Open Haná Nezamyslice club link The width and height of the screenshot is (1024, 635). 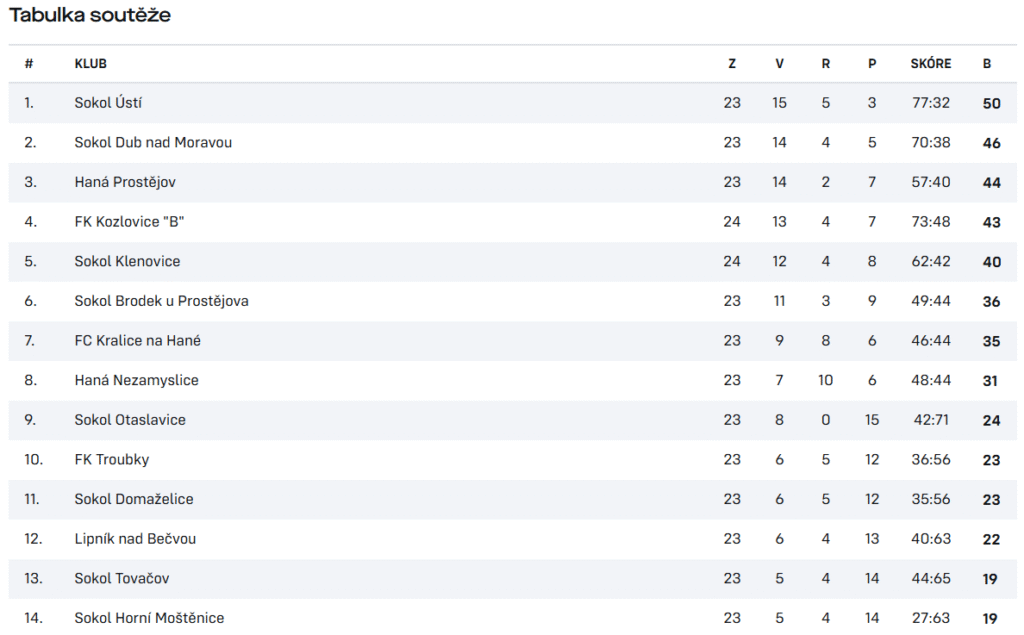[x=136, y=380]
